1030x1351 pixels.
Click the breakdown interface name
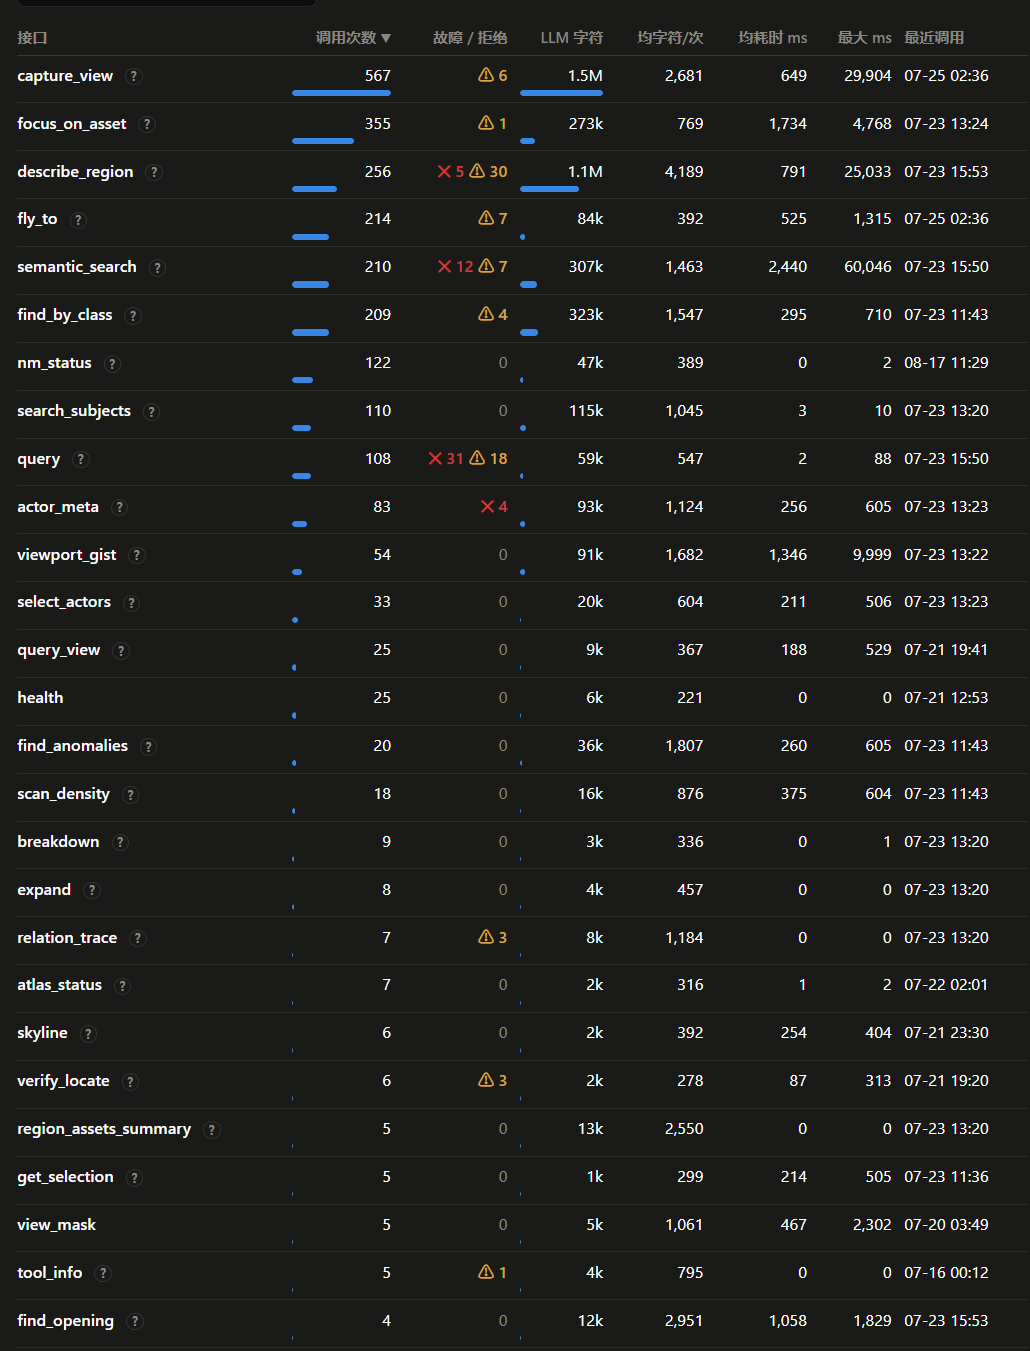(58, 842)
